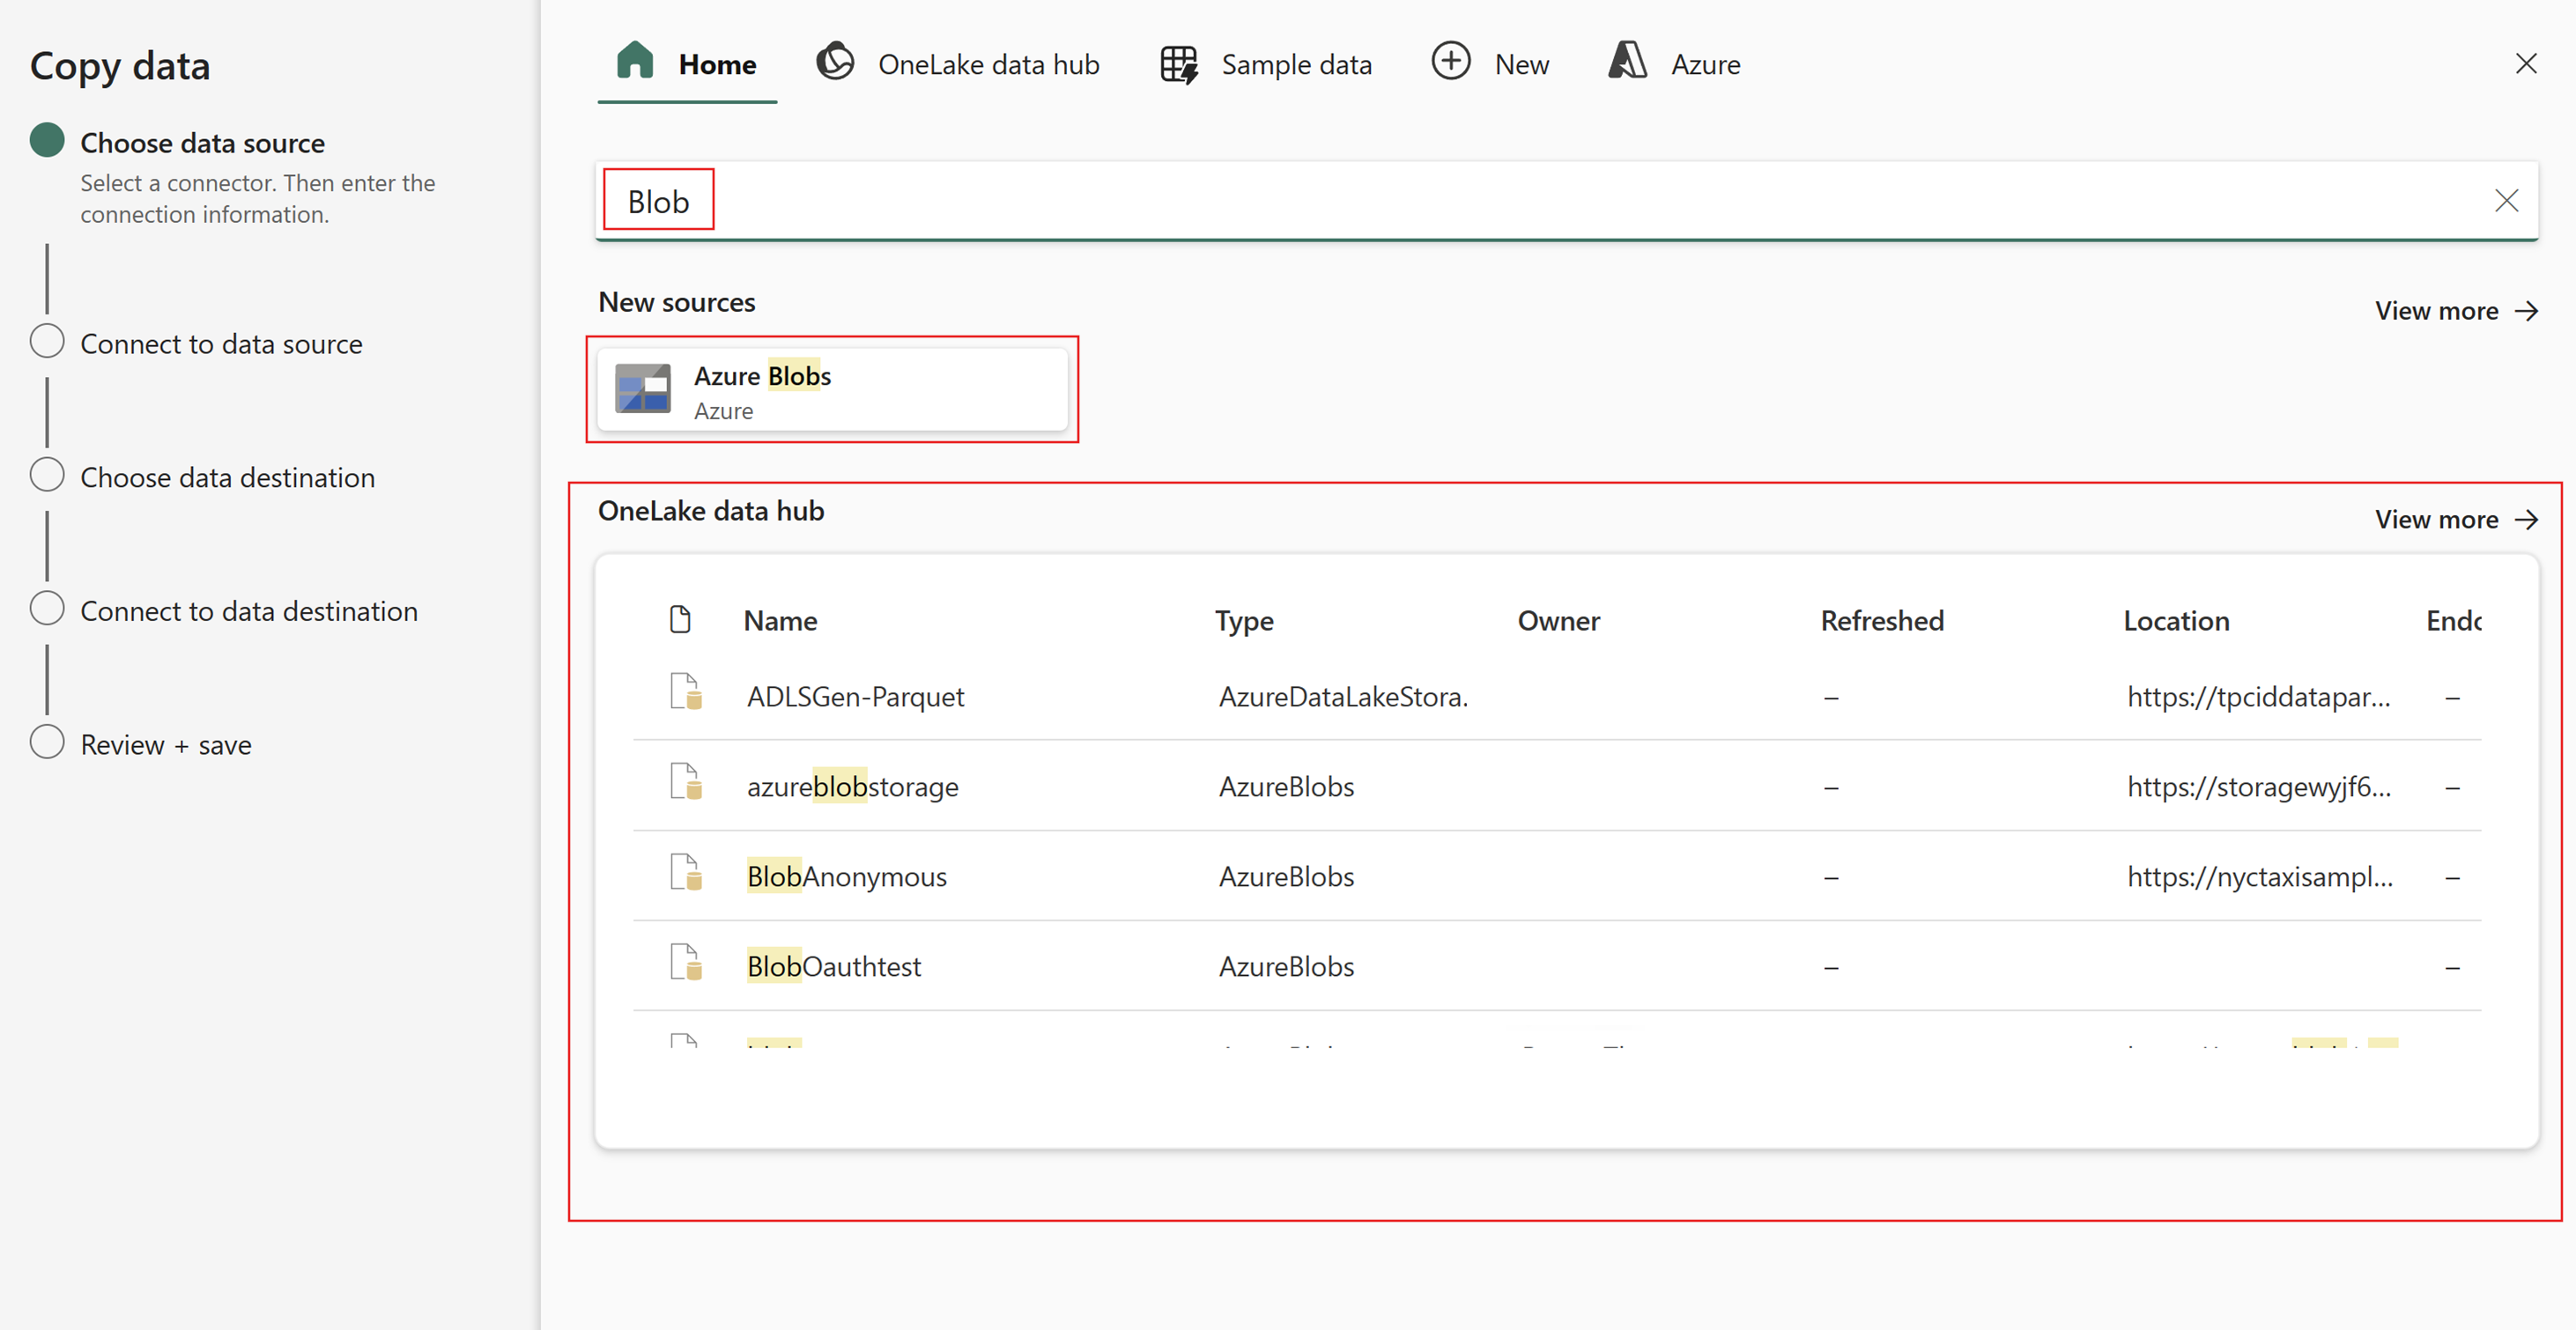The height and width of the screenshot is (1330, 2576).
Task: Sort by the Name column header
Action: tap(780, 621)
